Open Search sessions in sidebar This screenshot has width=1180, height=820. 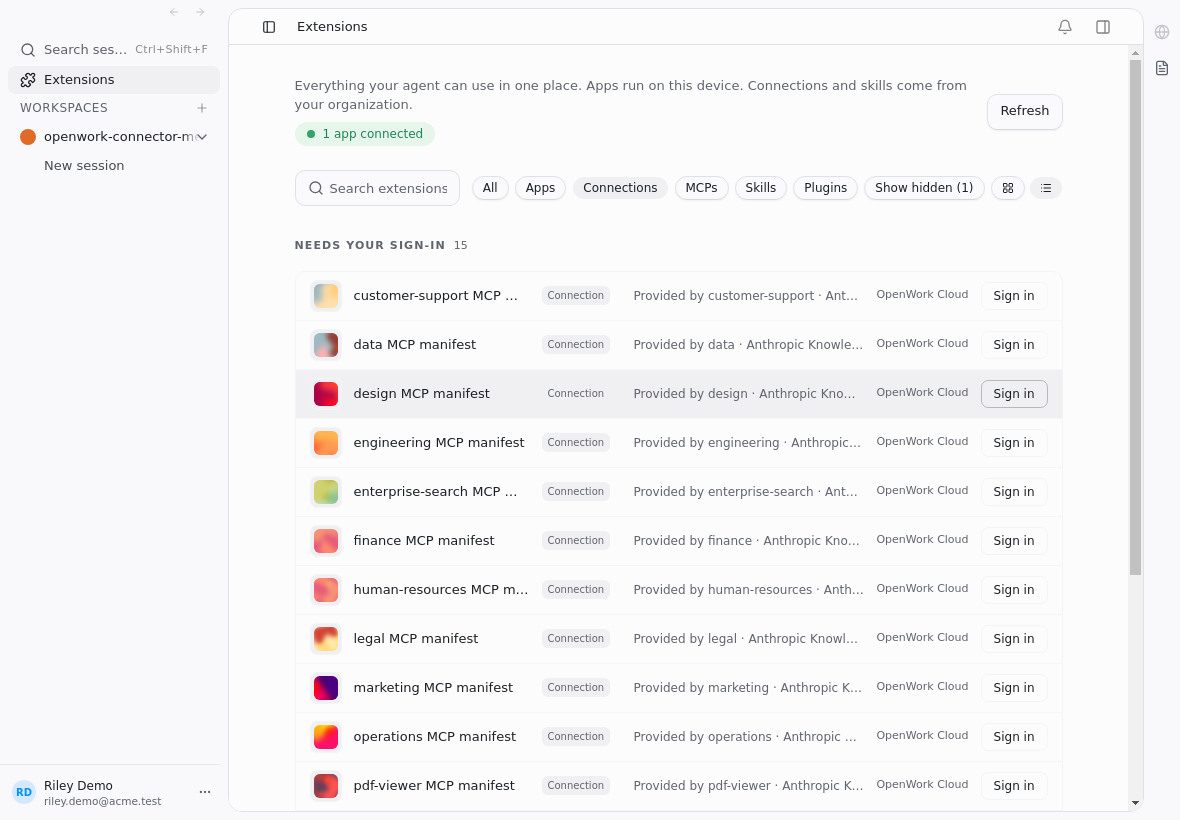[x=114, y=50]
